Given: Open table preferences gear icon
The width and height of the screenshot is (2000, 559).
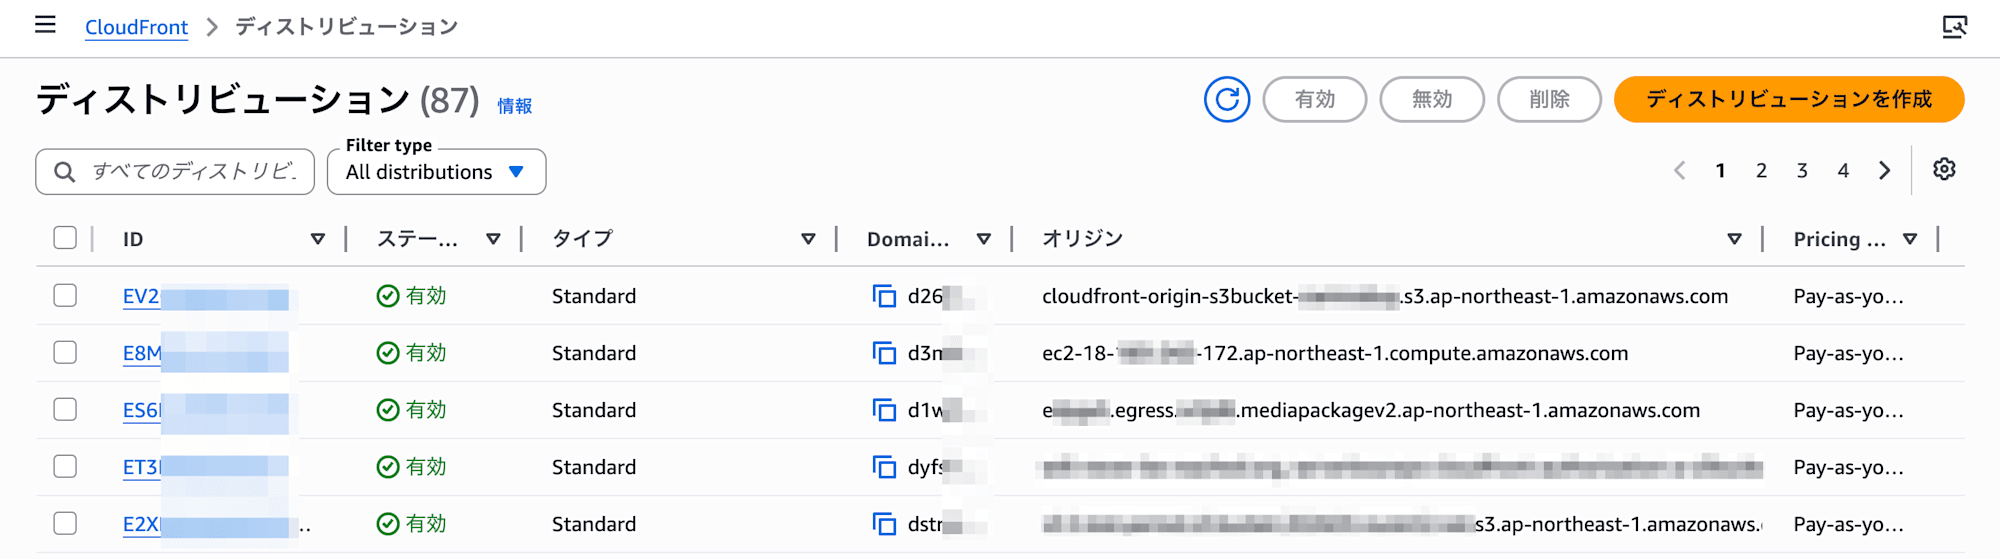Looking at the screenshot, I should click(x=1944, y=169).
